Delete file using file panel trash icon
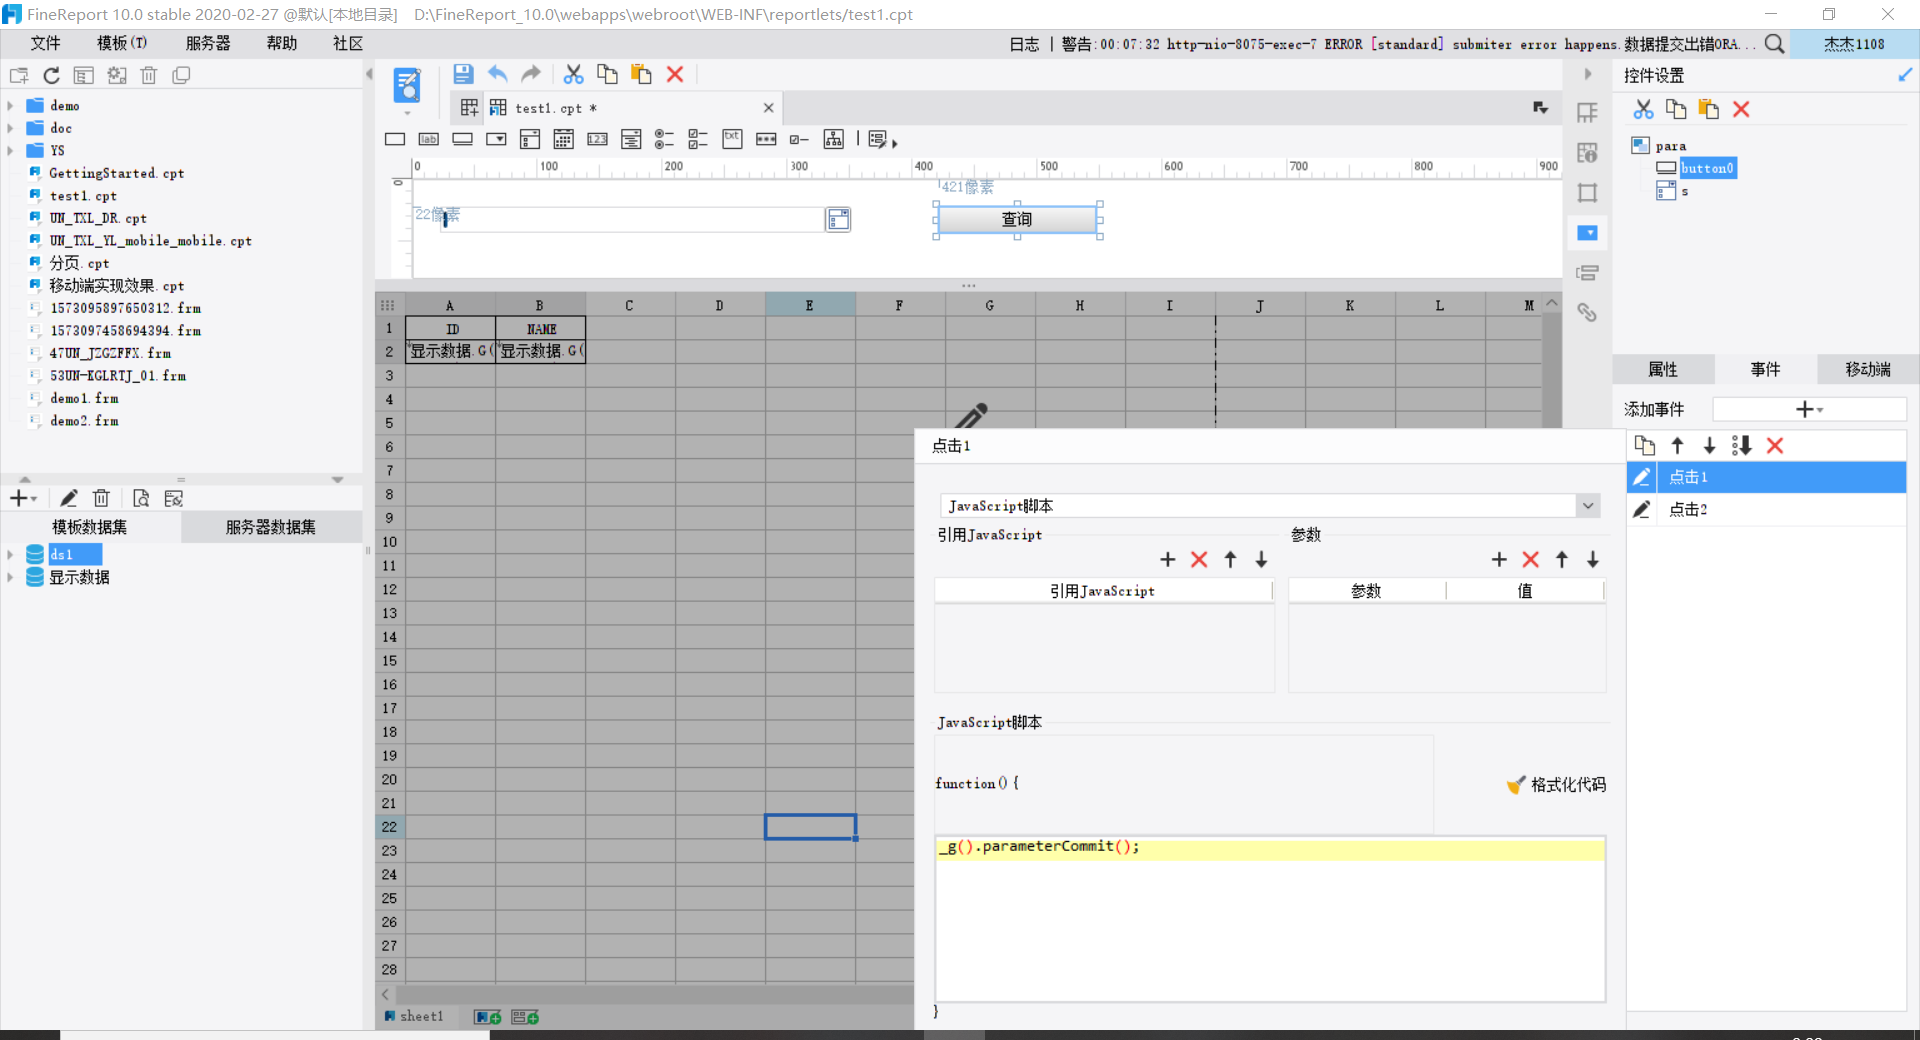1920x1040 pixels. (x=149, y=75)
